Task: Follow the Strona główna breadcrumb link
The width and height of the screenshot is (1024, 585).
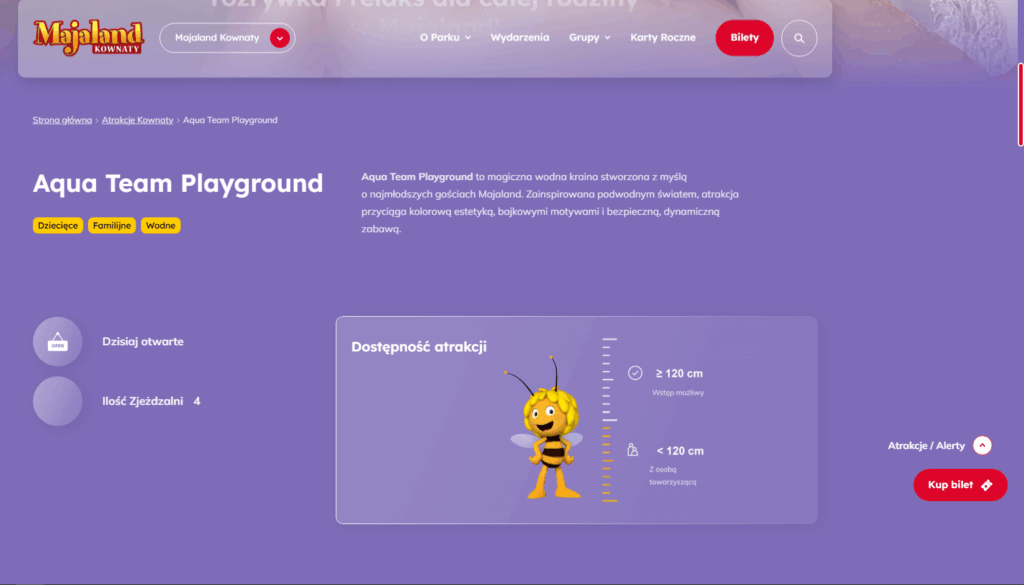Action: pyautogui.click(x=62, y=120)
